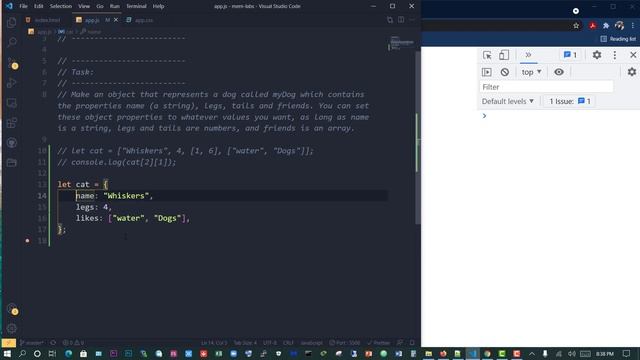Viewport: 640px width, 360px height.
Task: Click the editor vertical scrollbar
Action: click(418, 137)
